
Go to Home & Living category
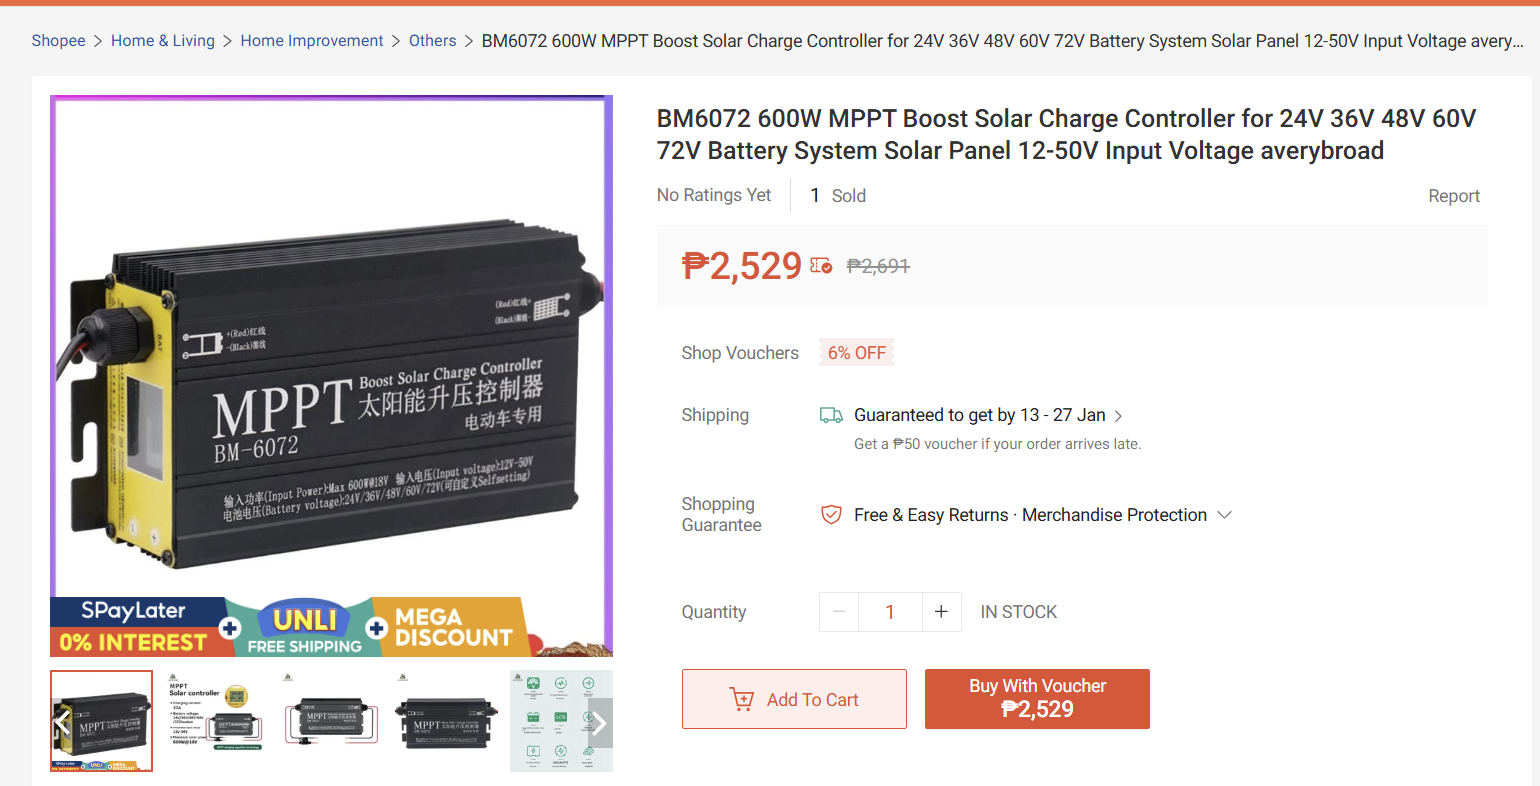click(x=163, y=41)
